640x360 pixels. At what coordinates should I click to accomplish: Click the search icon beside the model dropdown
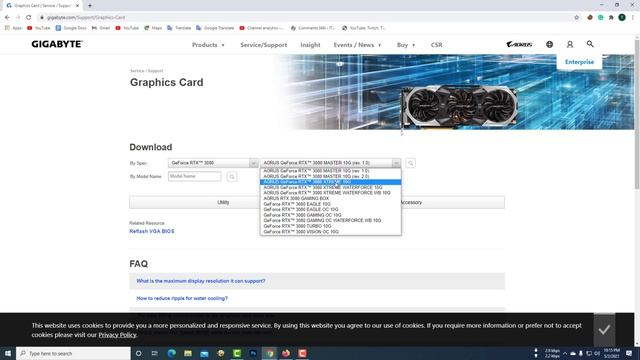coord(411,163)
